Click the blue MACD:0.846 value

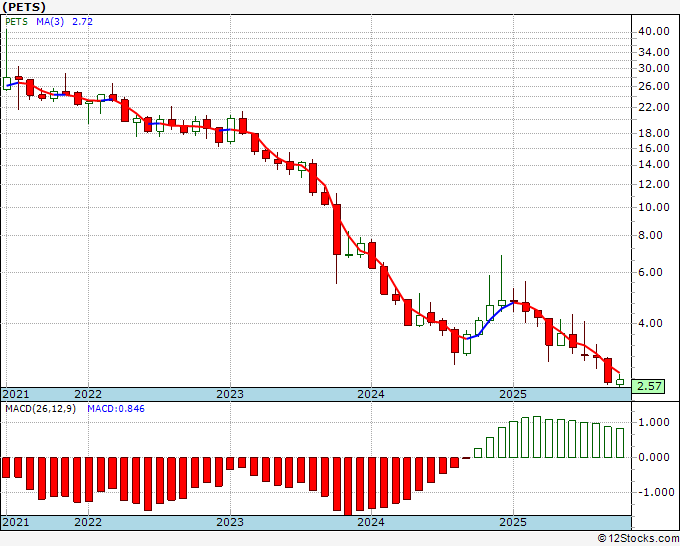coord(116,409)
